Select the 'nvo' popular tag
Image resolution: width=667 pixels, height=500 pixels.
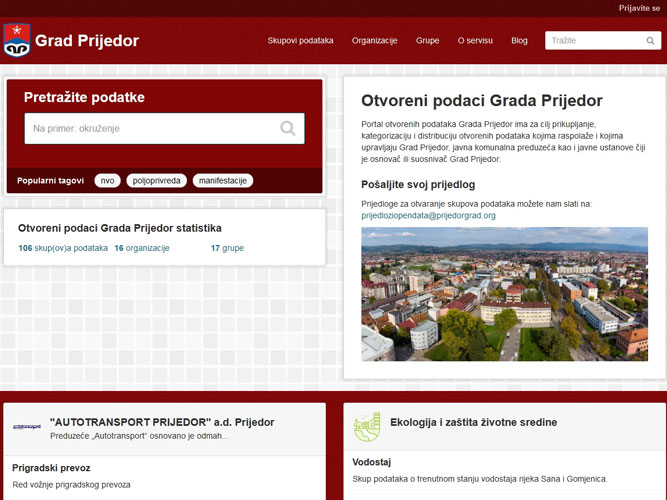[x=107, y=181]
